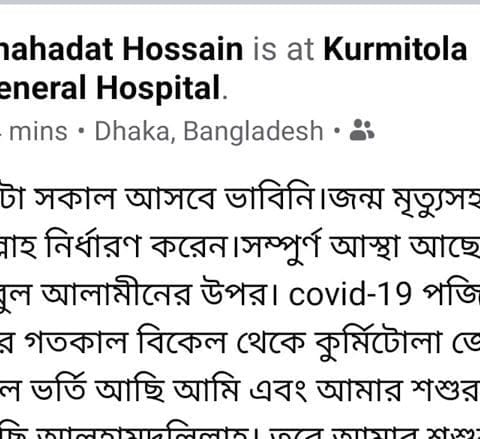Click 'ভাবিনি' in the post's first line

270,198
